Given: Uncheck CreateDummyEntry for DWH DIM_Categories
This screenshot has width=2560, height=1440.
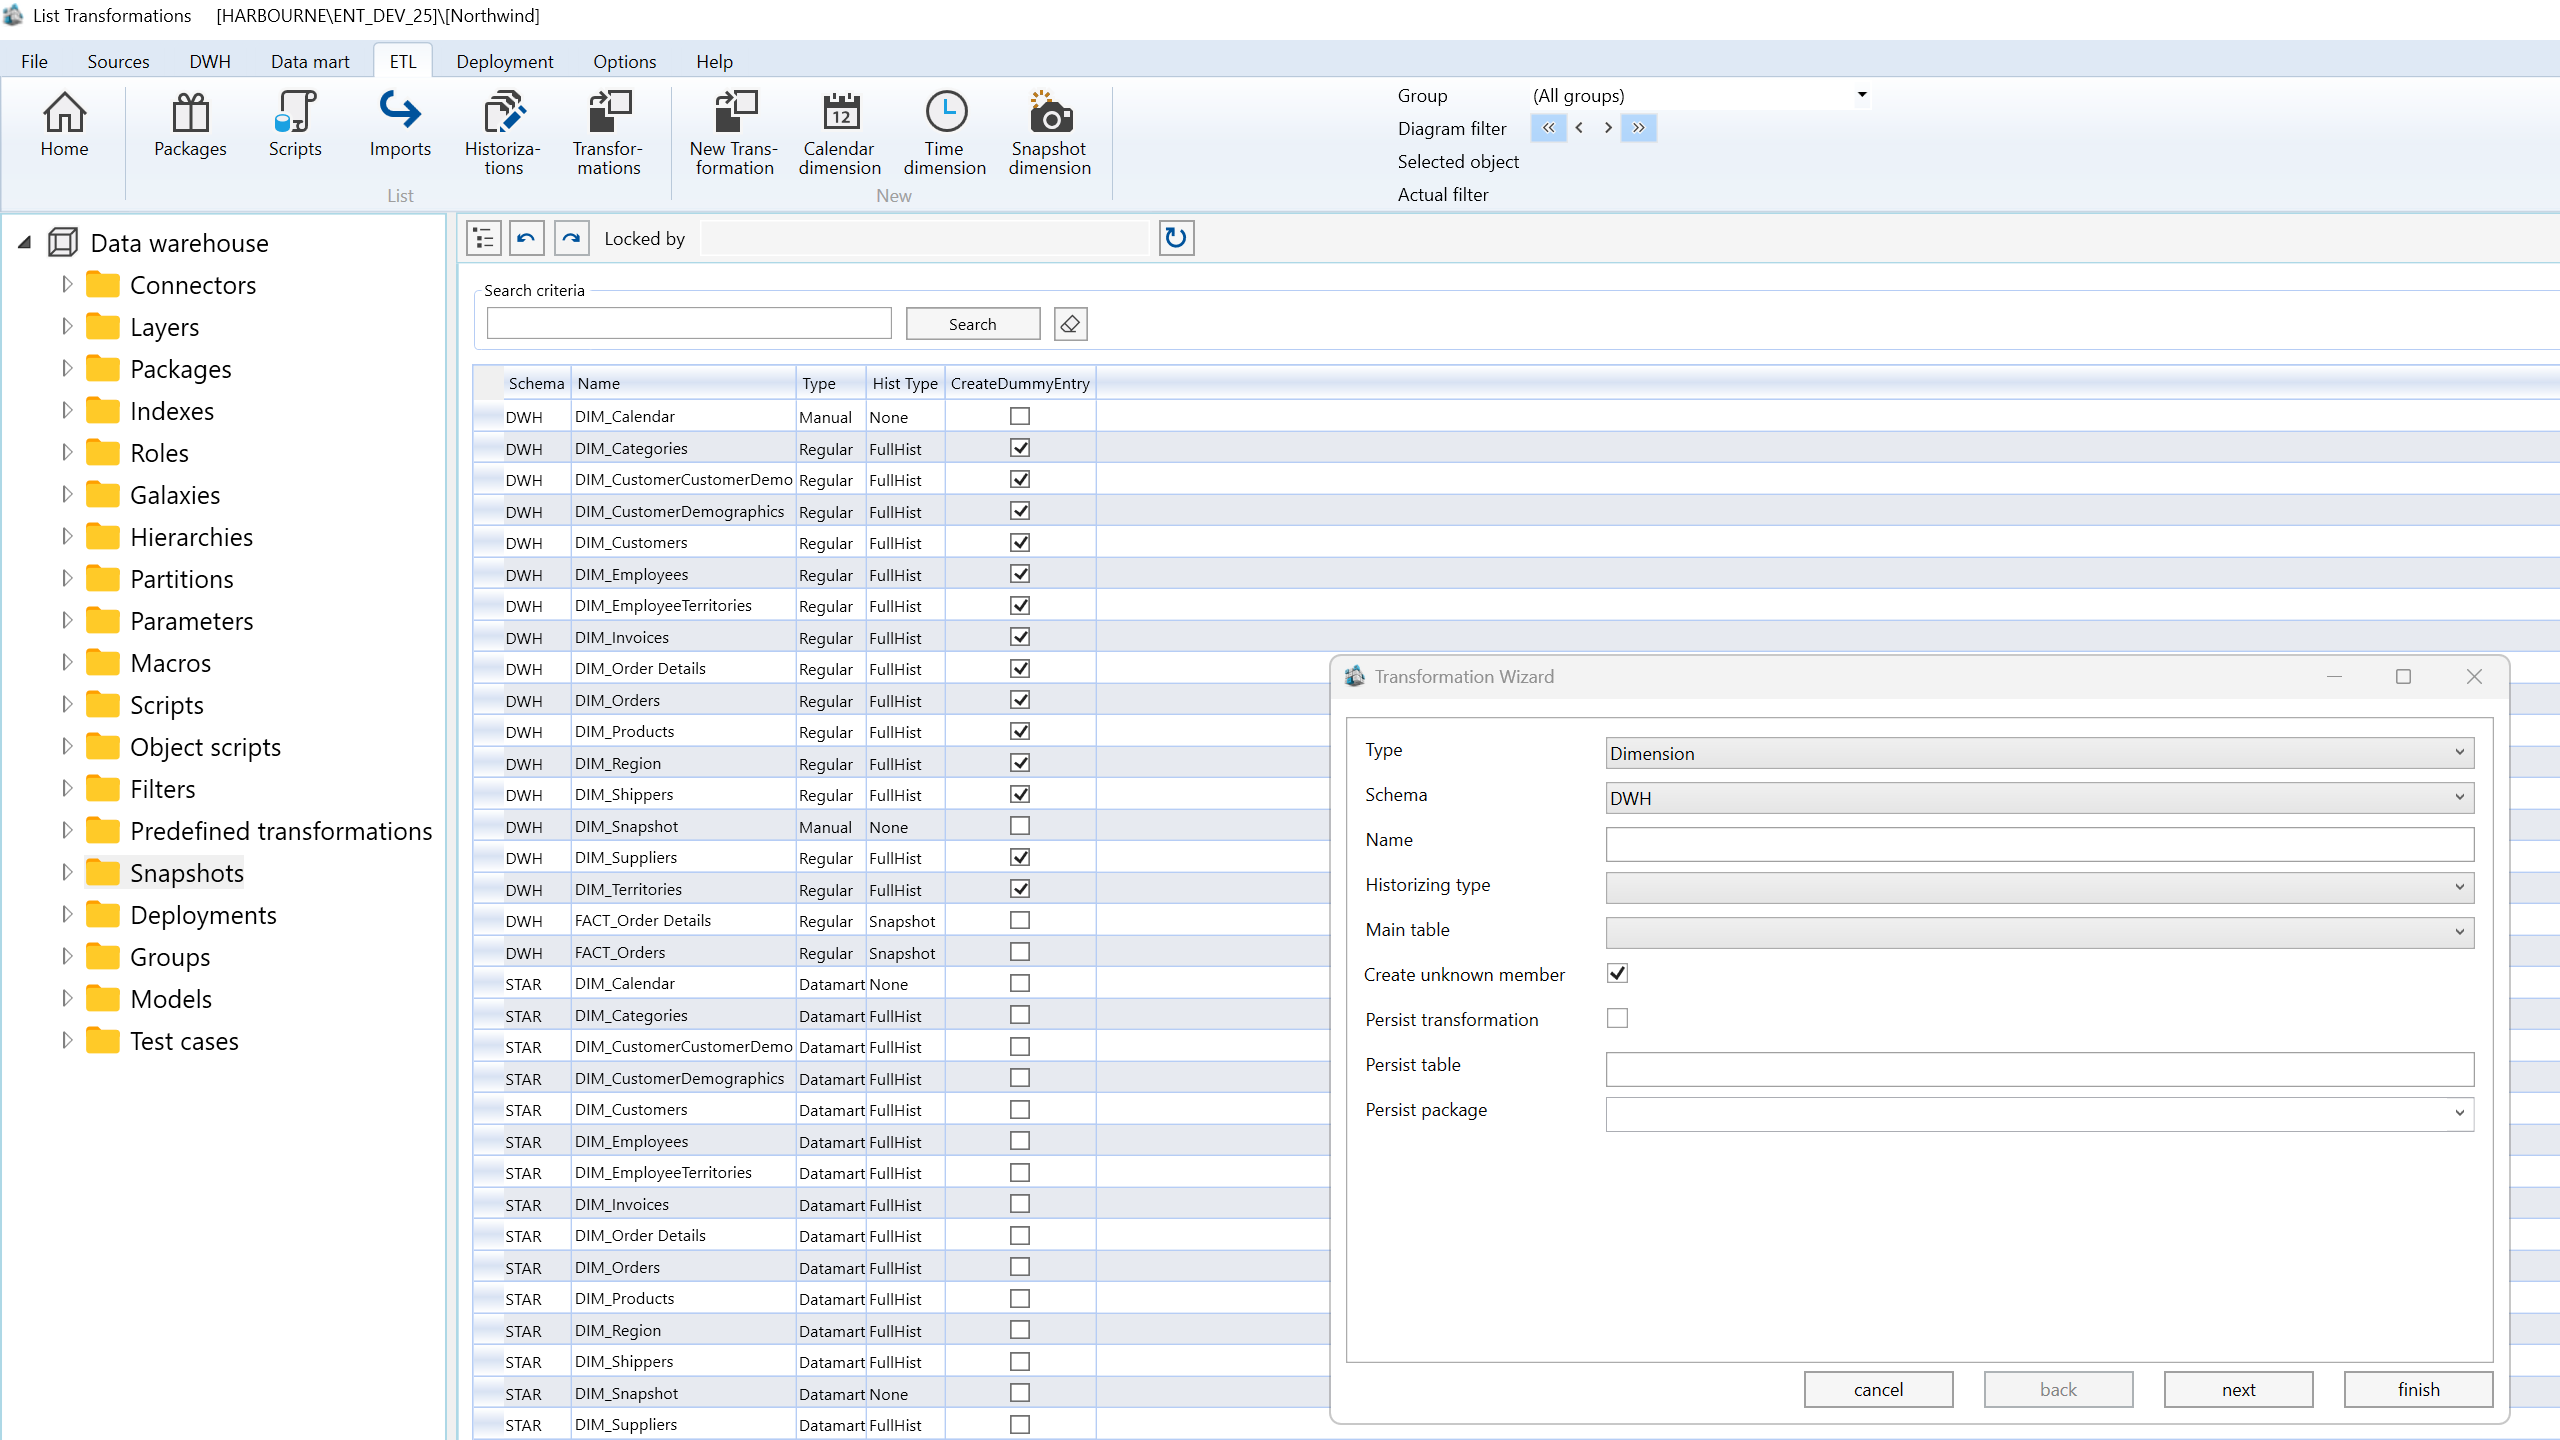Looking at the screenshot, I should click(x=1020, y=448).
